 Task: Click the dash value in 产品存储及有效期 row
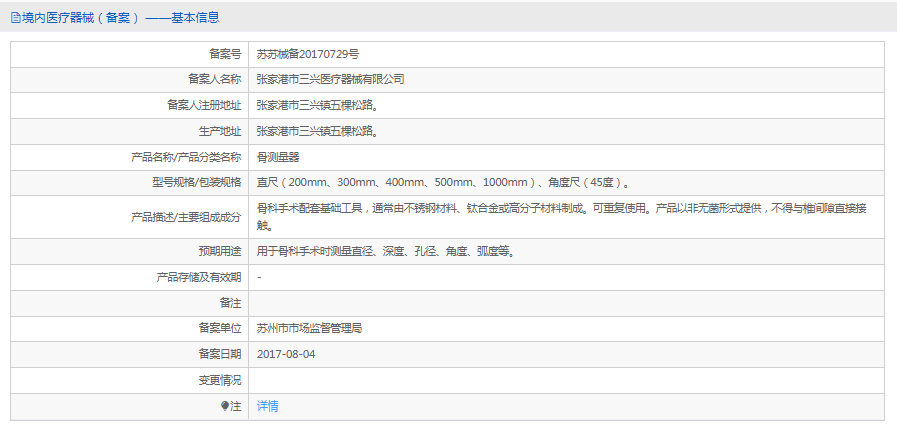click(260, 277)
